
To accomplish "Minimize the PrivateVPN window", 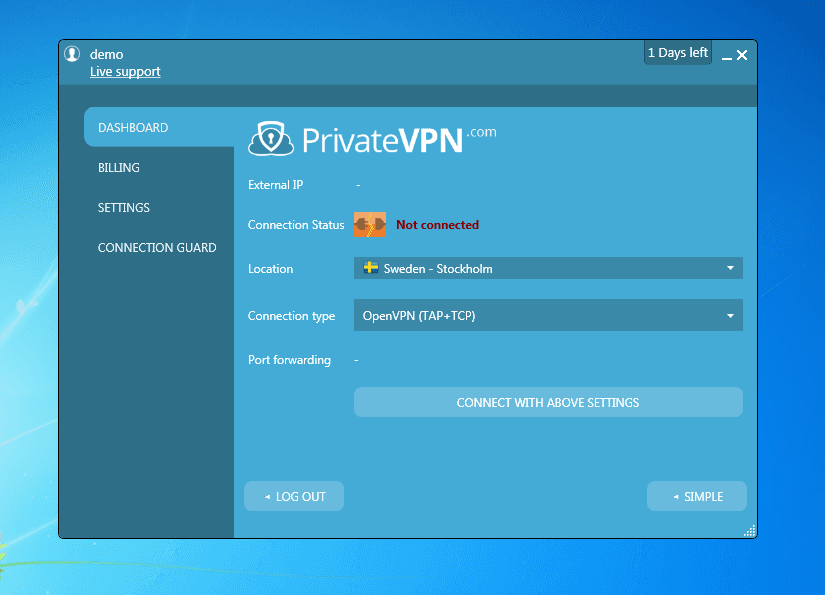I will 726,56.
